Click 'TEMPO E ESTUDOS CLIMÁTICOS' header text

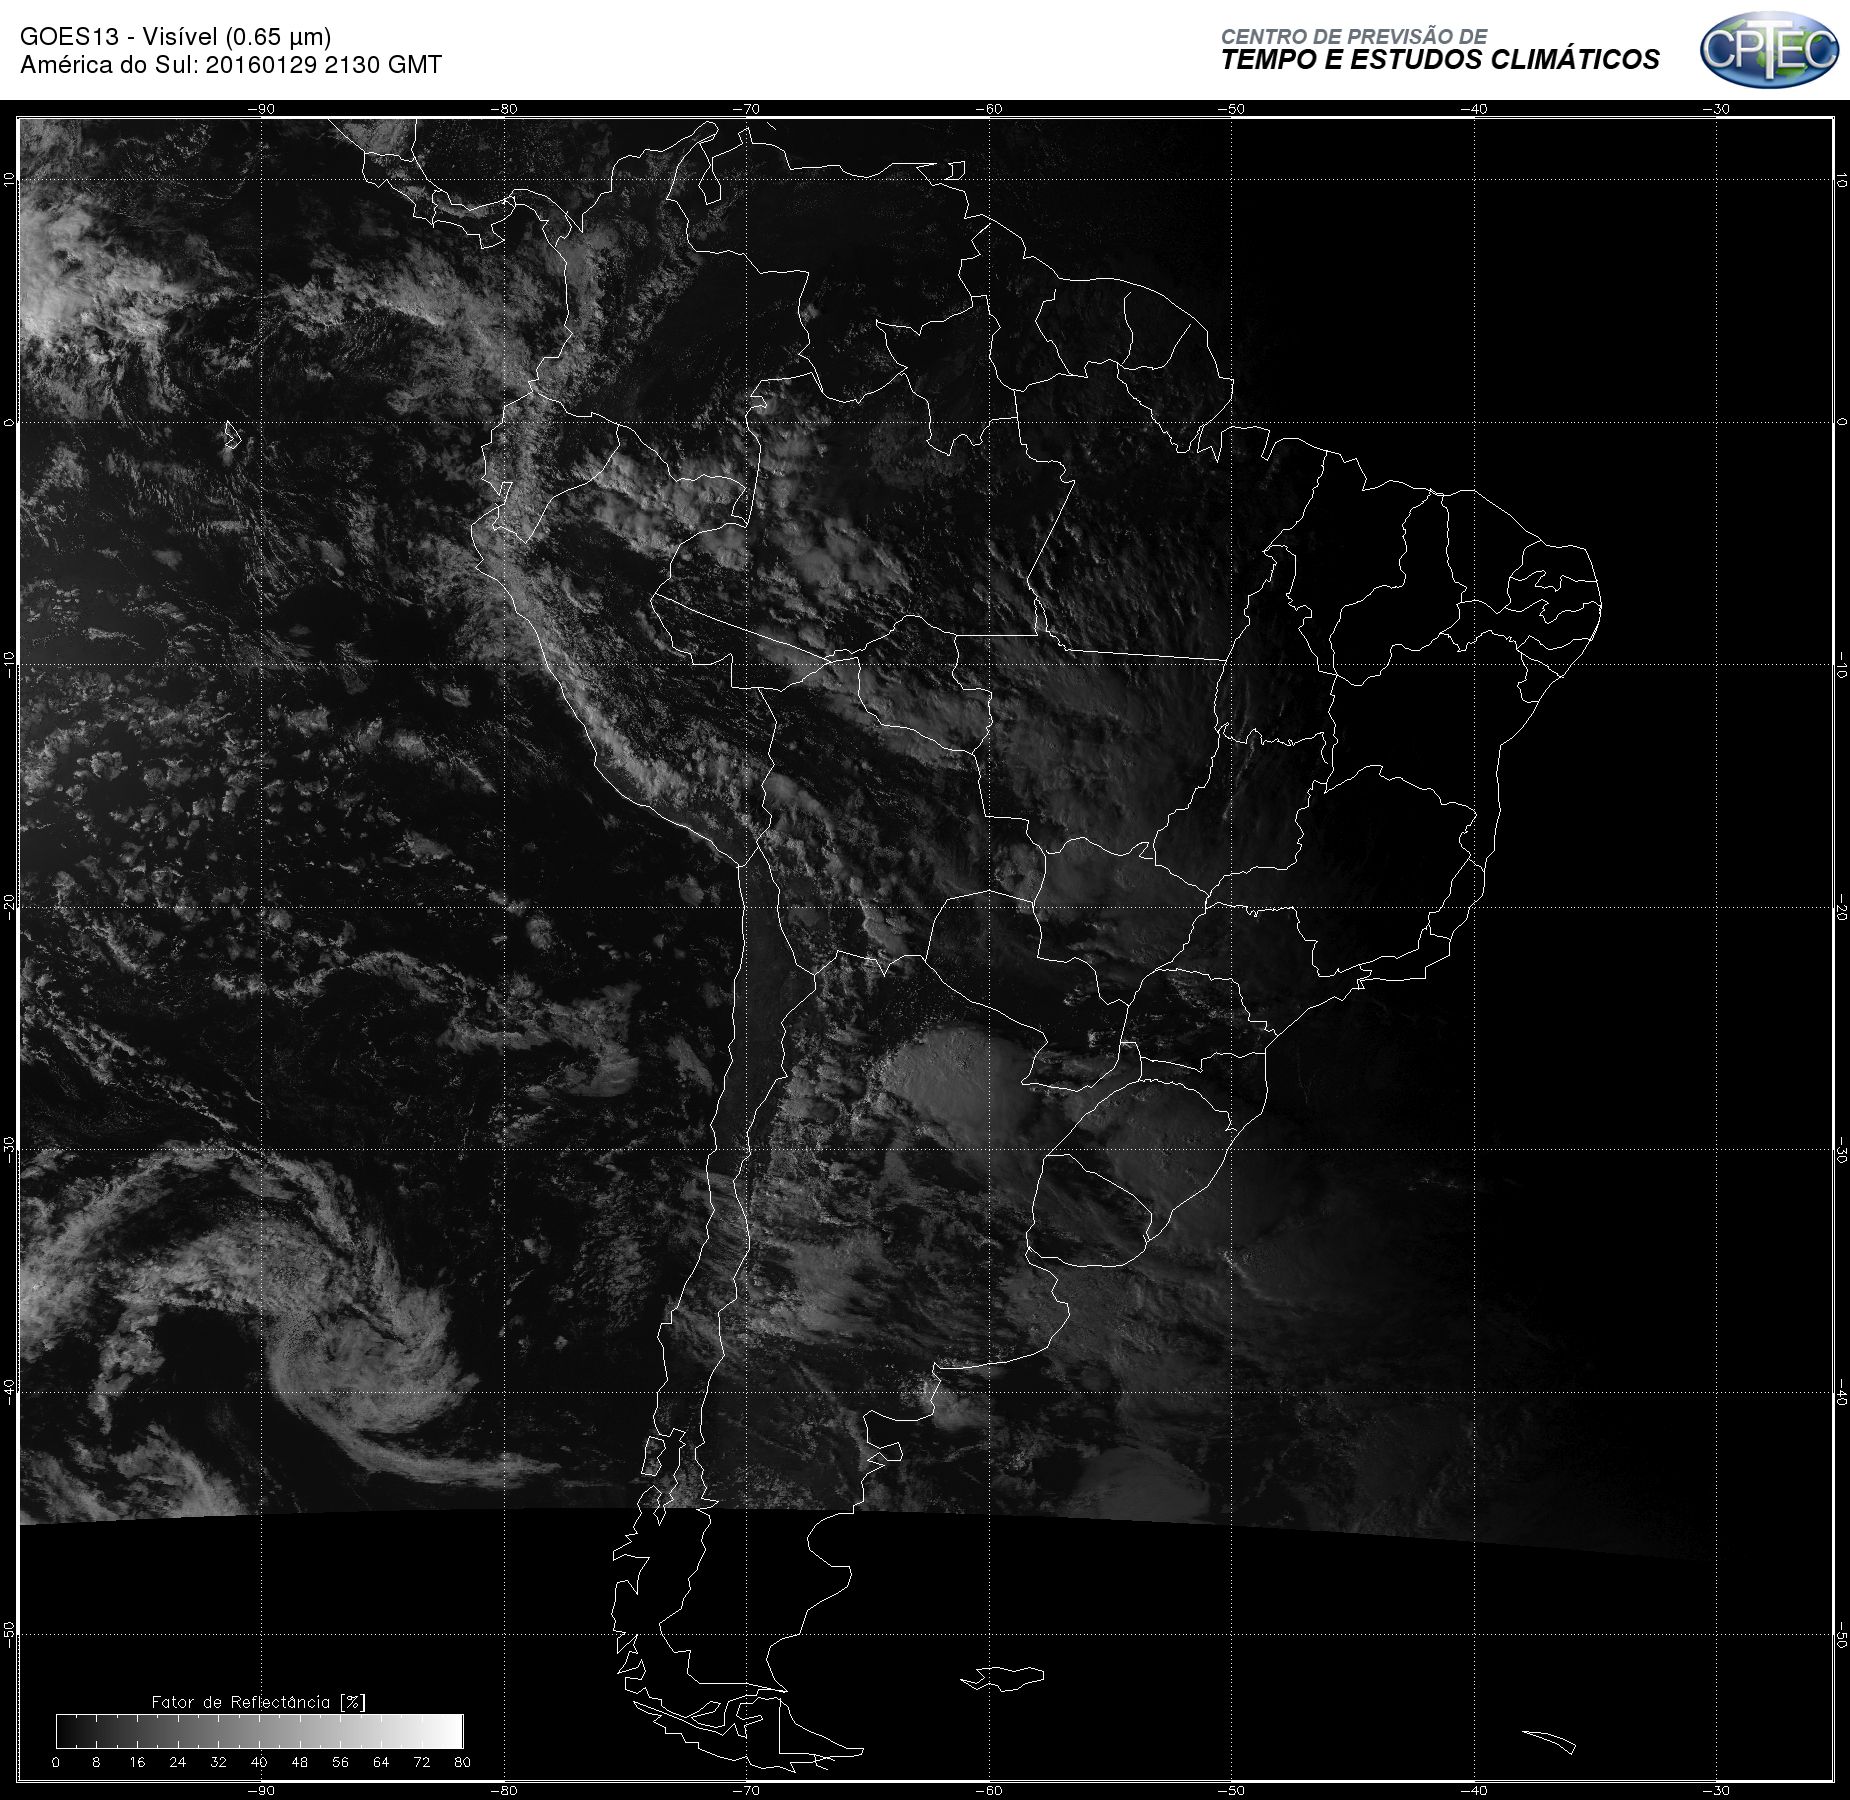(x=1440, y=60)
